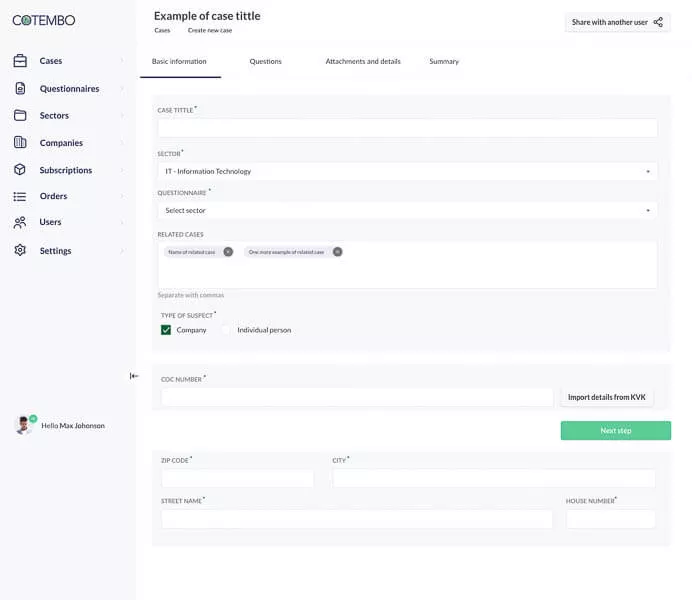Click the 'Example of case tittle' heading
The width and height of the screenshot is (692, 600).
click(x=207, y=16)
